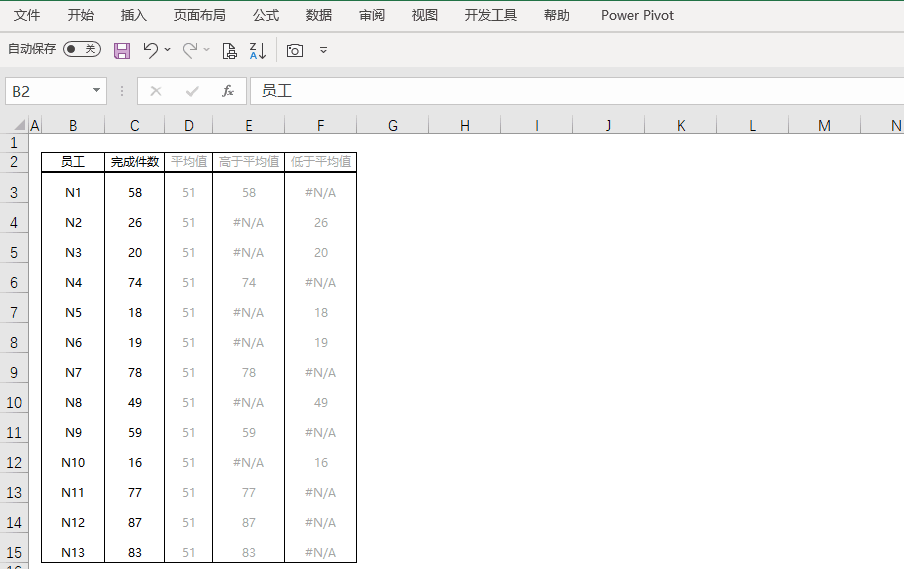Screen dimensions: 904x569
Task: Switch to the 公式 tab
Action: point(266,16)
